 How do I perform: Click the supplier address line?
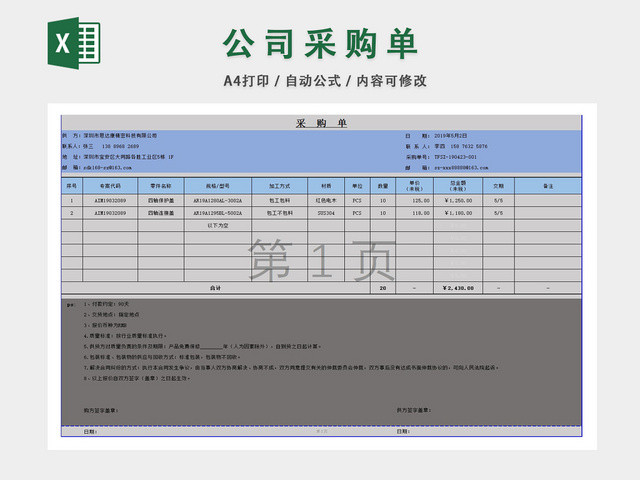pyautogui.click(x=118, y=157)
